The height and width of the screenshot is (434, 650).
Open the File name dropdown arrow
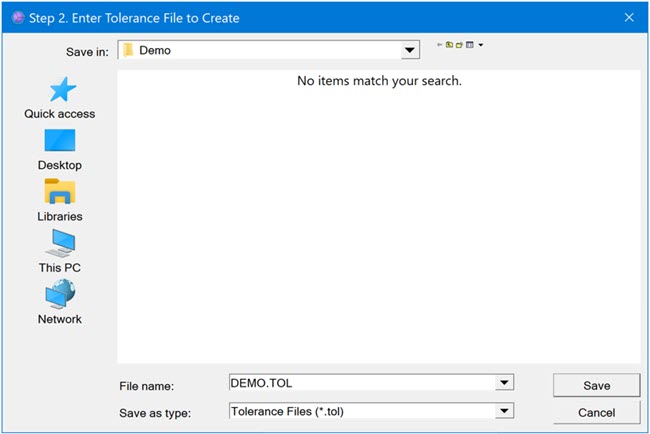point(505,383)
